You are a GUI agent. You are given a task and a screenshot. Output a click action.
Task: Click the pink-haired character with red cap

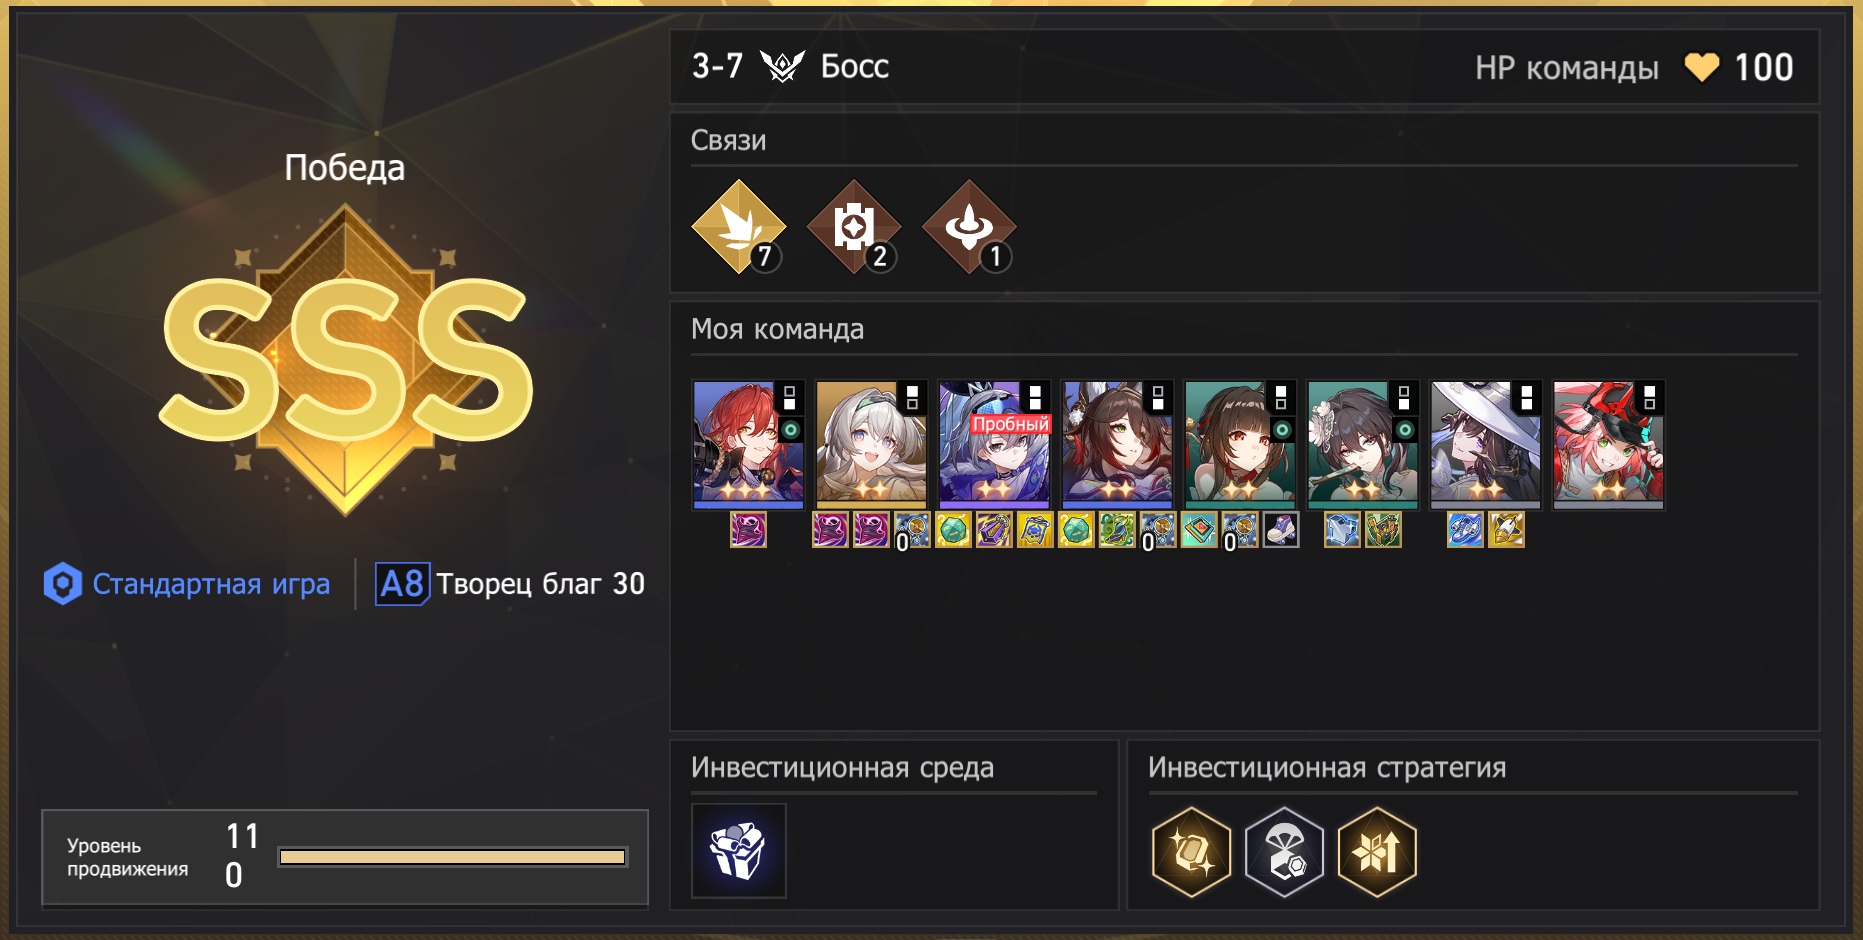[x=1609, y=445]
